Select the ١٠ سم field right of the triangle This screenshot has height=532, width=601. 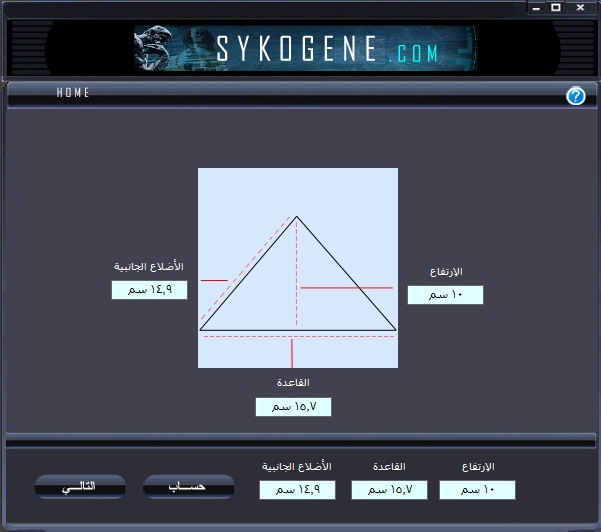pyautogui.click(x=445, y=295)
